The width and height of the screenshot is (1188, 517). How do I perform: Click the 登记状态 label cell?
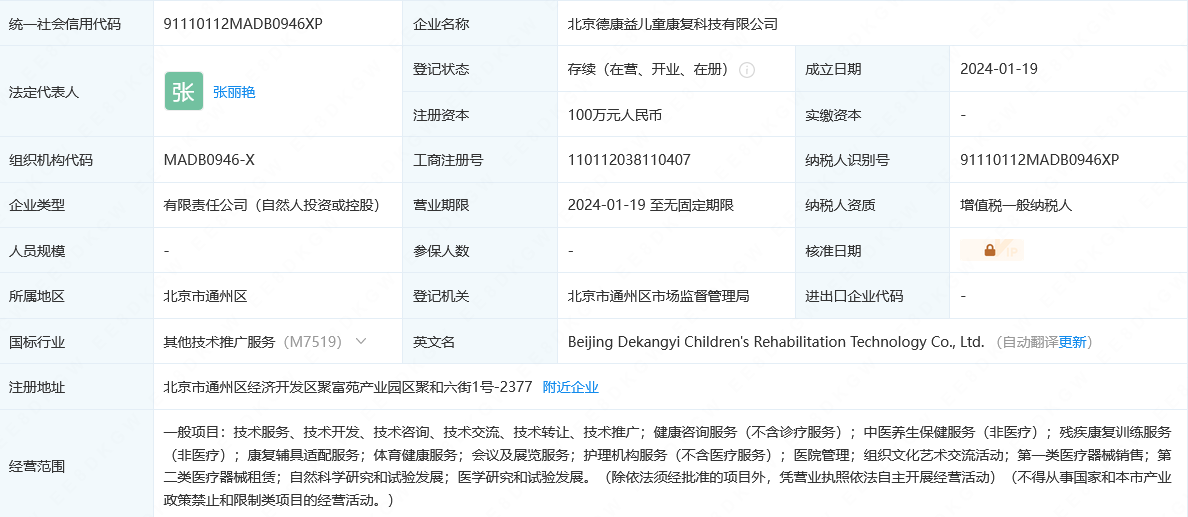click(480, 69)
